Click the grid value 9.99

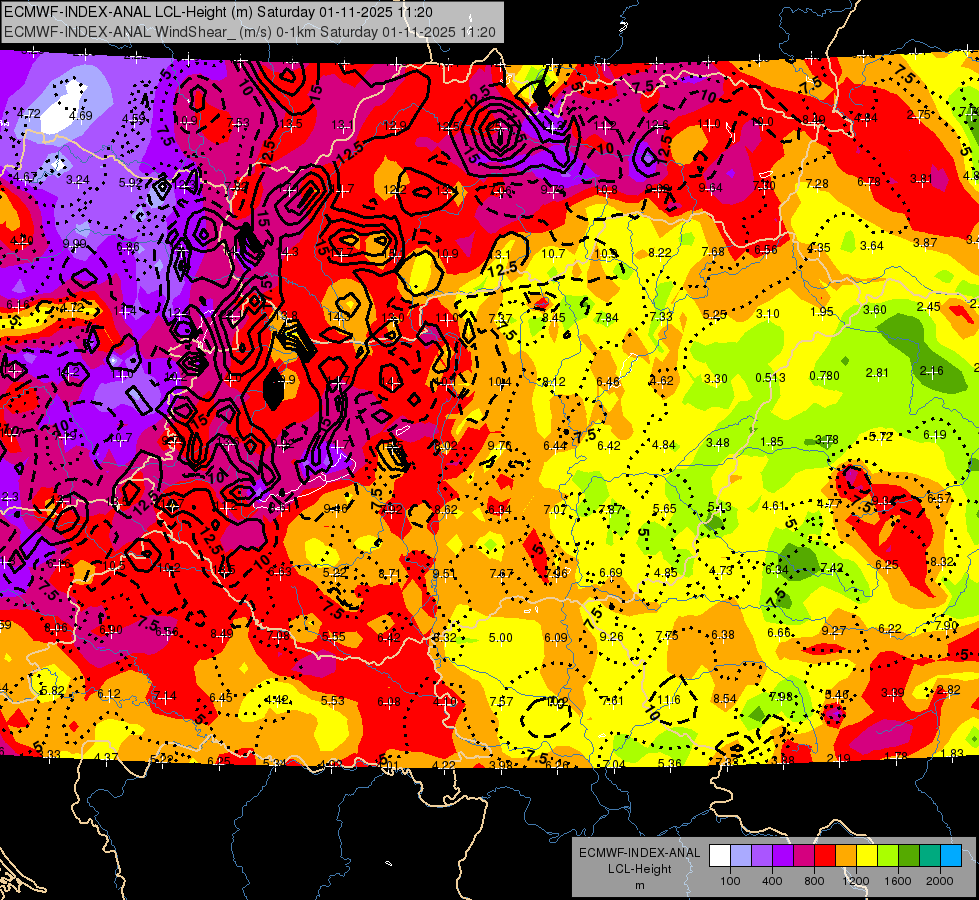click(75, 244)
